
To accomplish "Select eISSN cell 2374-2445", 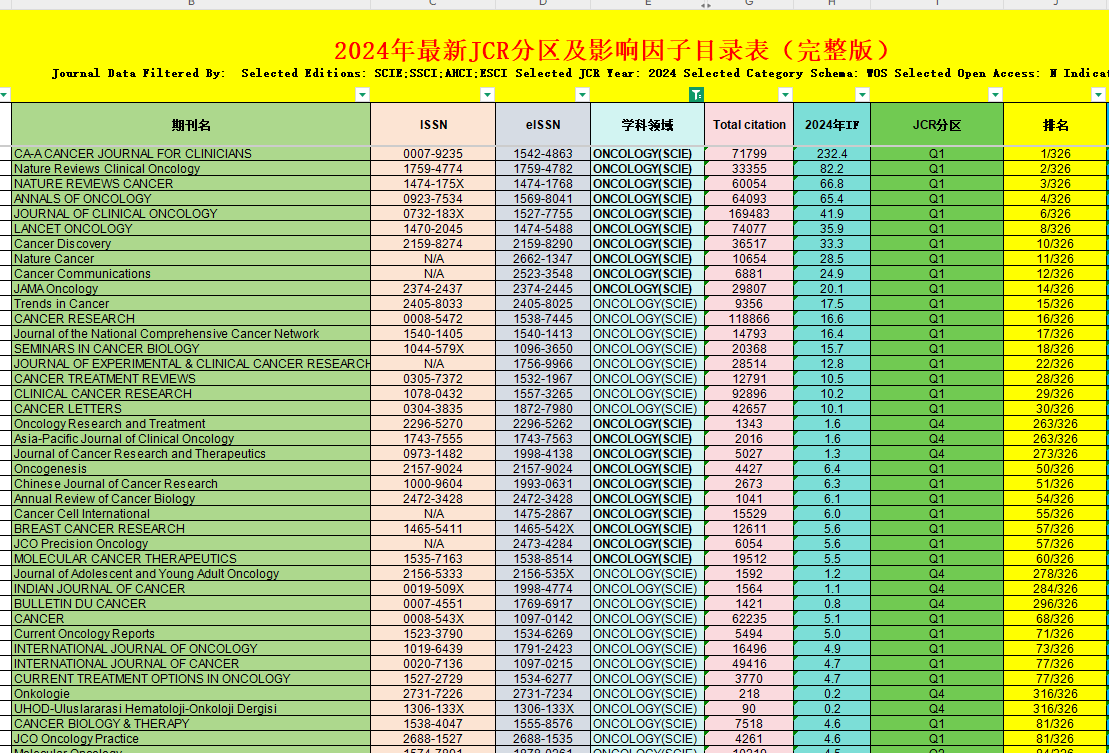I will pos(542,288).
